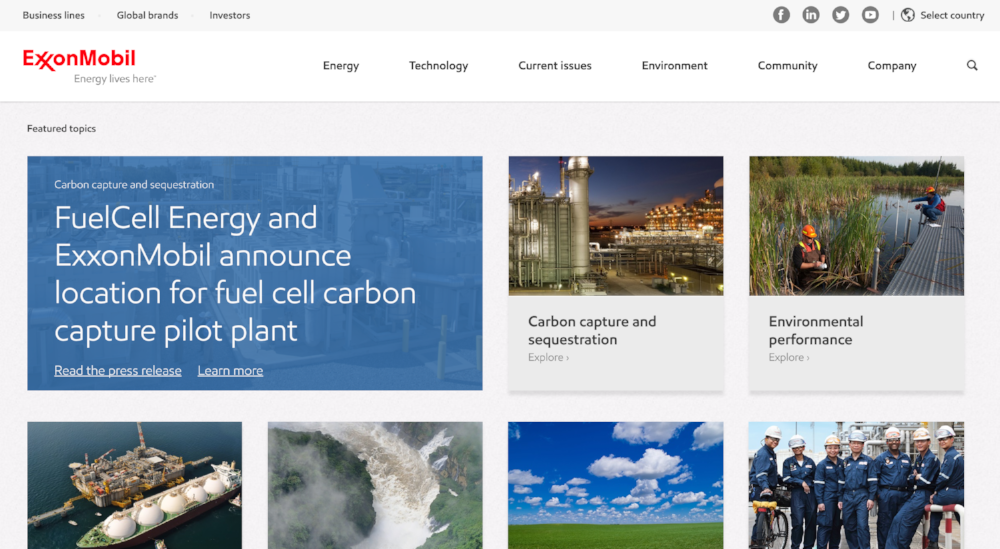
Task: Open the blue sky field photo
Action: 616,485
